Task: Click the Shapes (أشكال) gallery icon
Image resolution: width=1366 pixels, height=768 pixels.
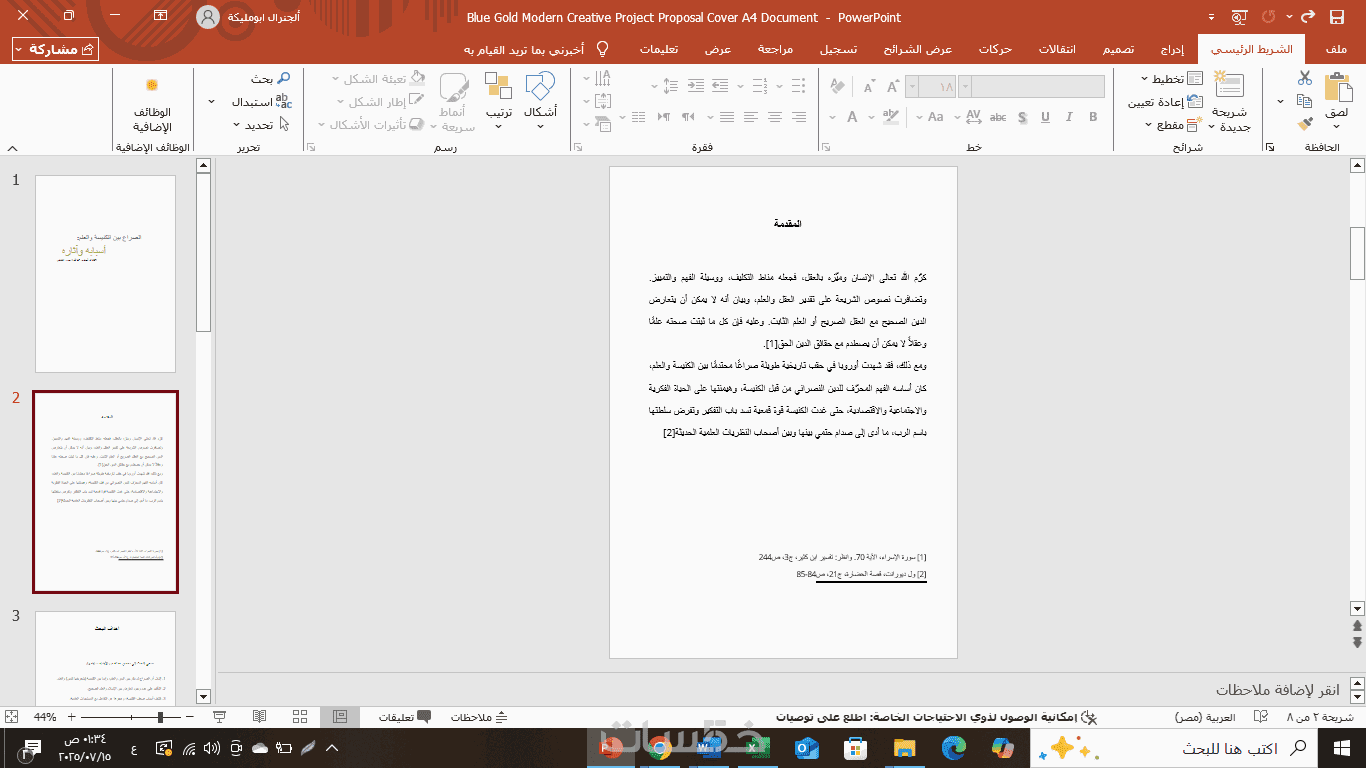Action: click(x=540, y=87)
